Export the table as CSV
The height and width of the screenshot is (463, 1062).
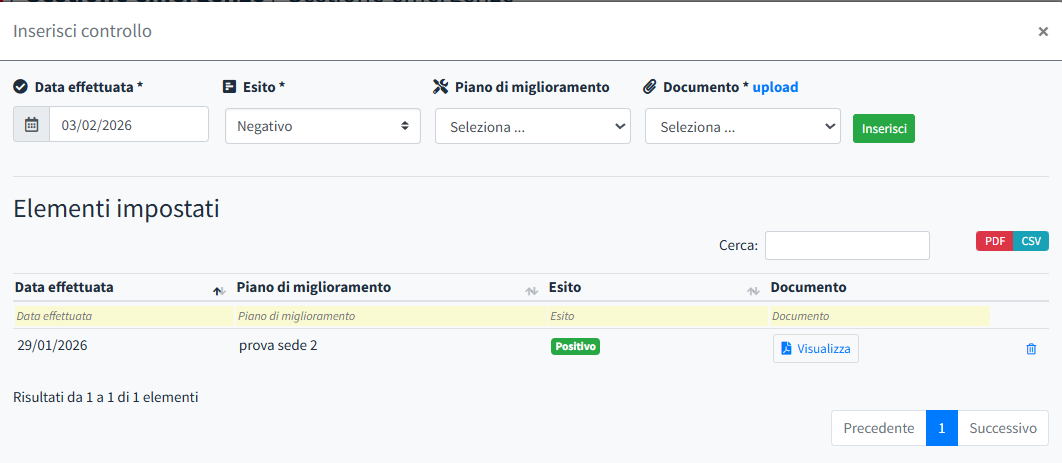[1030, 241]
